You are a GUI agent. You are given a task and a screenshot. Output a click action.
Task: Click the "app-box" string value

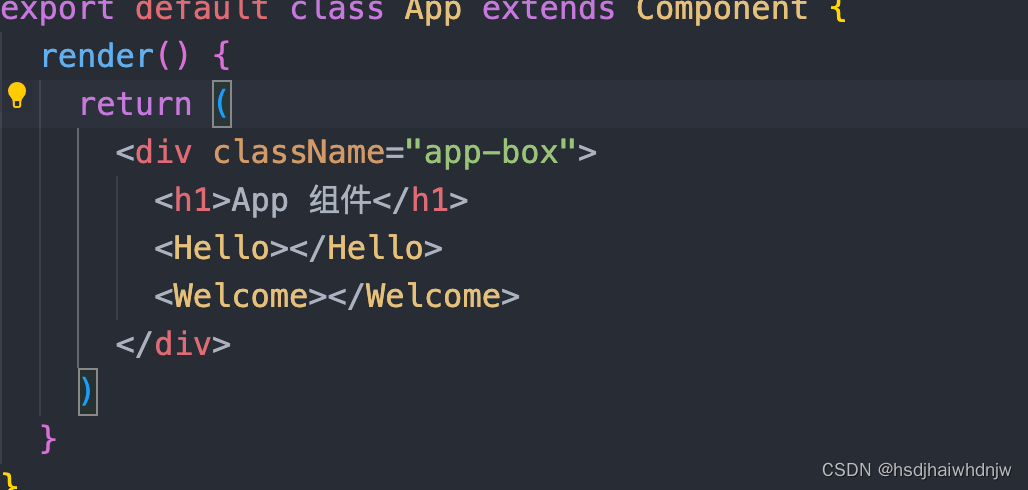point(491,152)
